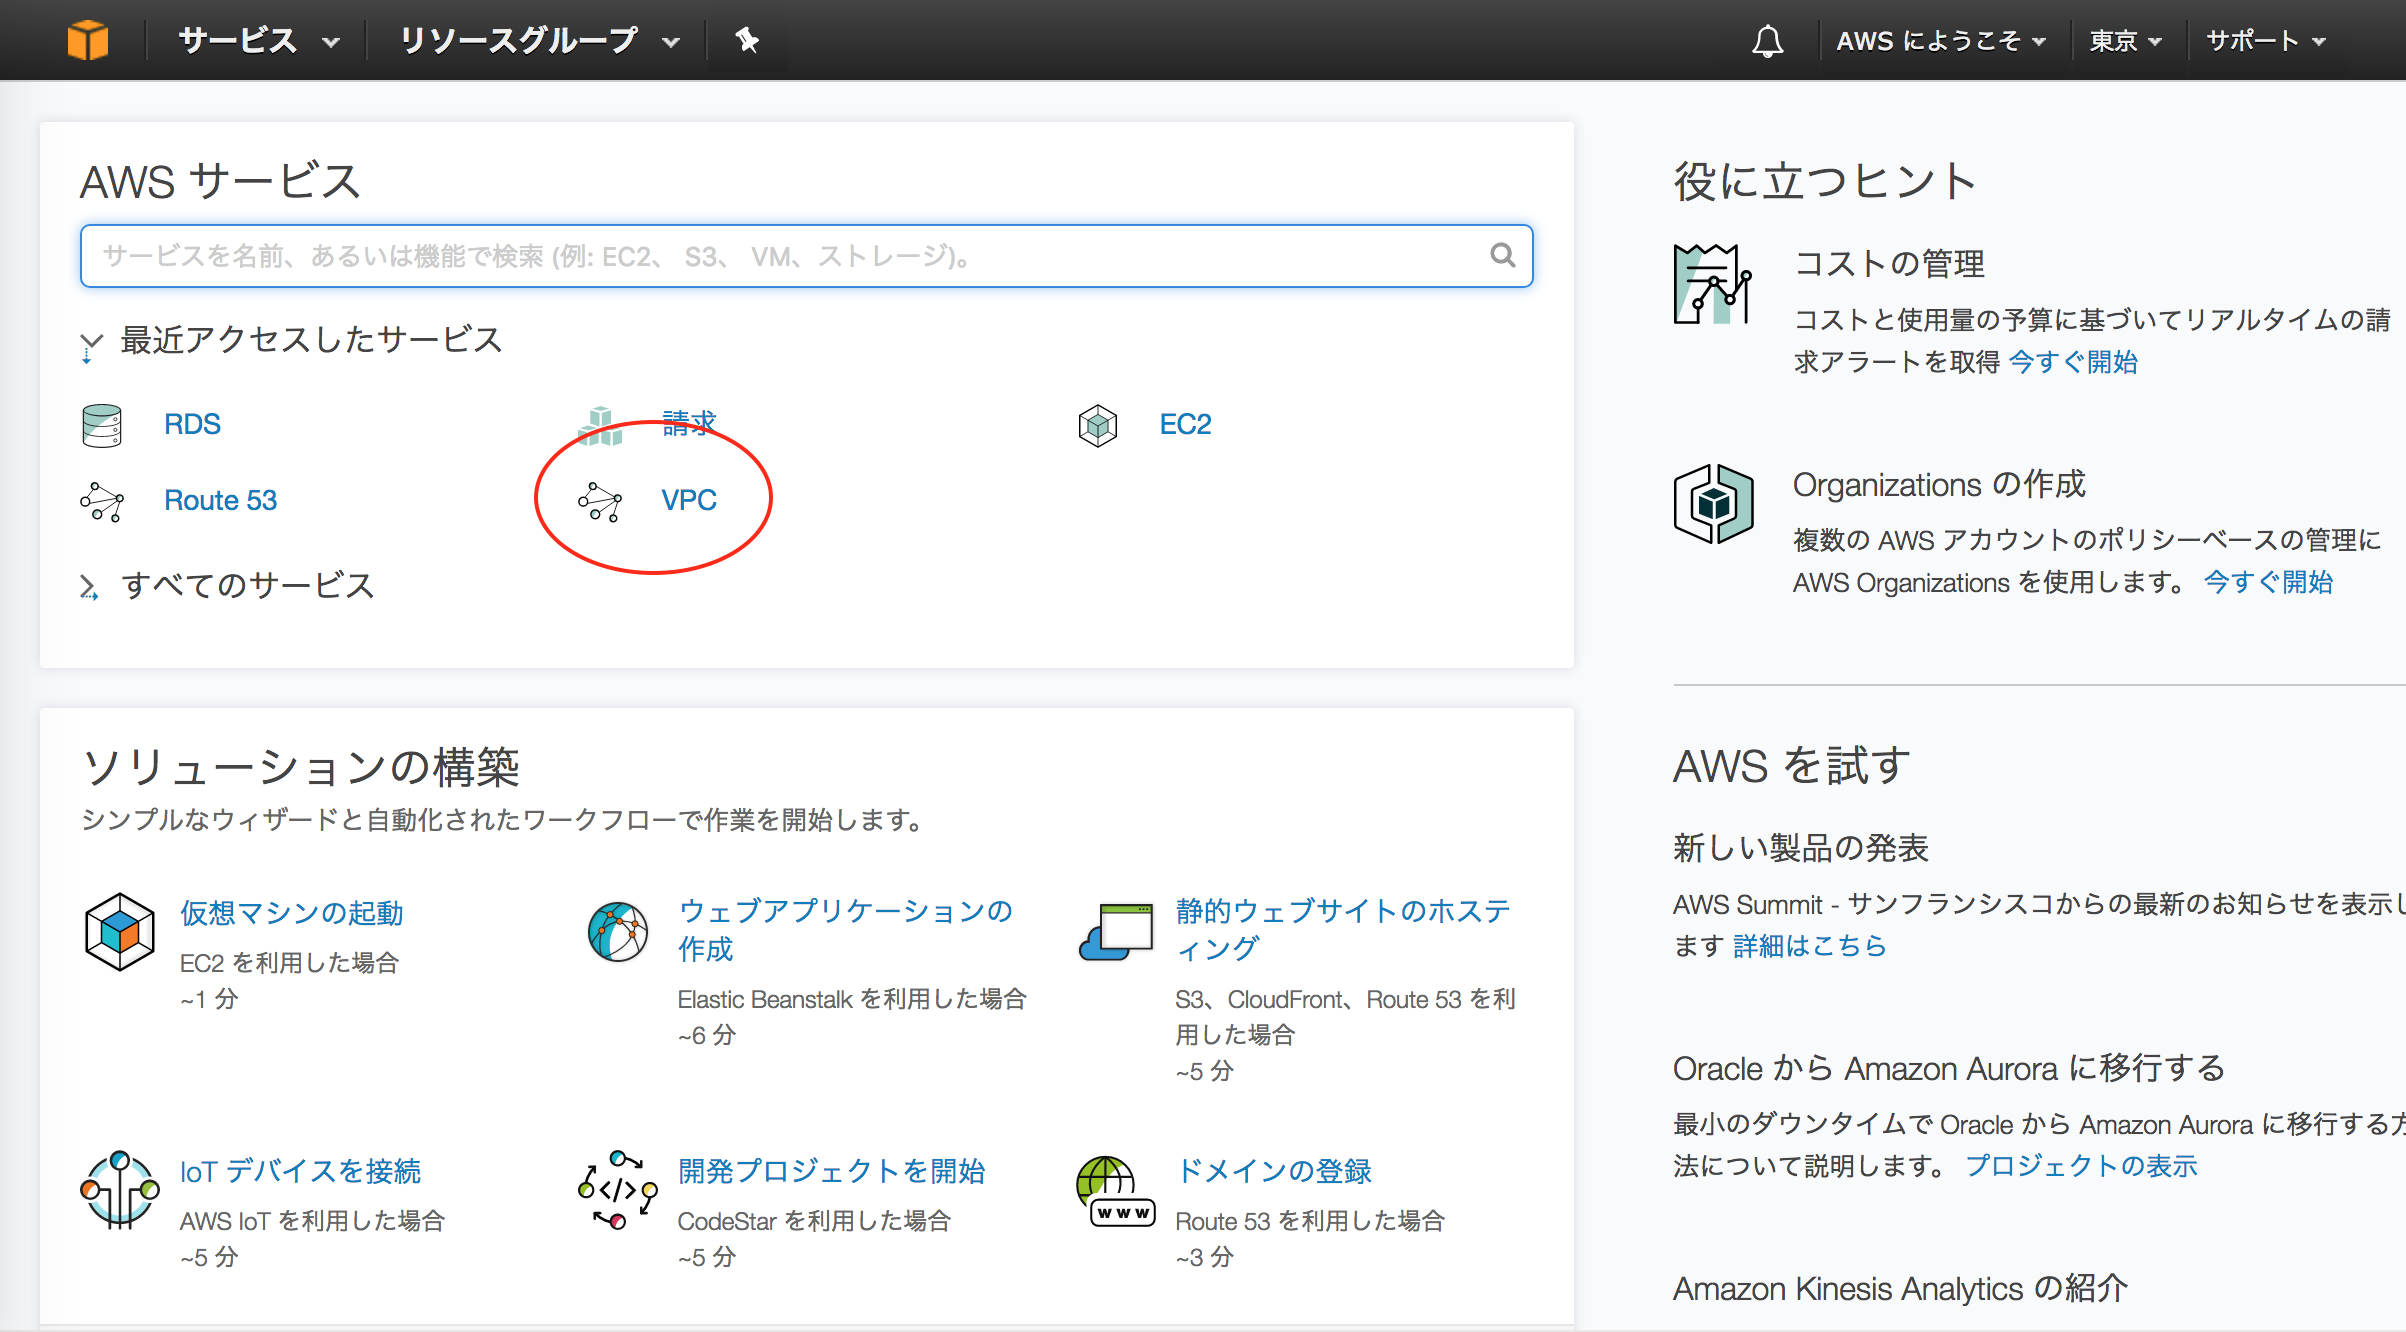
Task: Click the Organizations の作成 heading
Action: coord(1939,485)
